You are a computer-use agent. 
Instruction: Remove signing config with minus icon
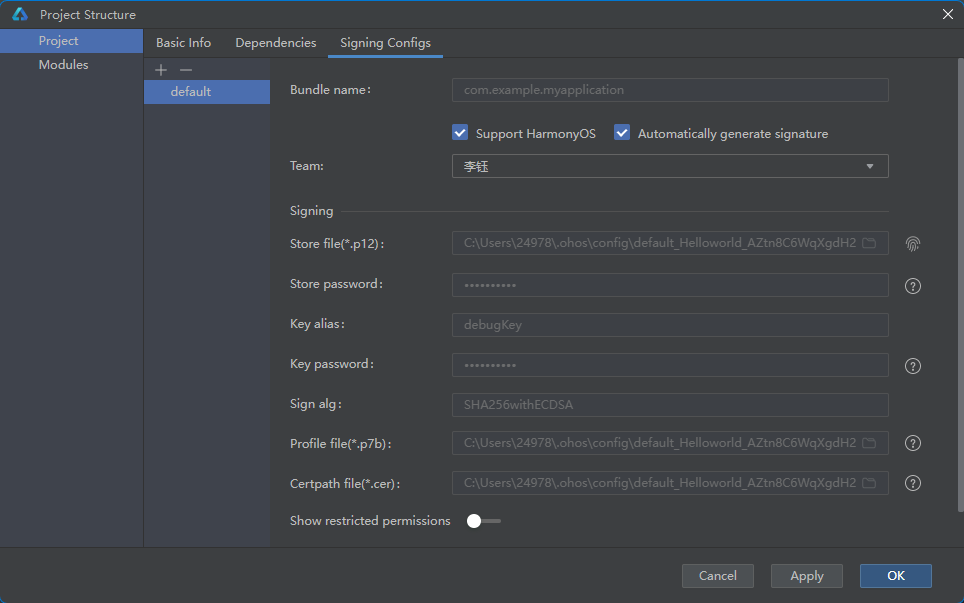[186, 70]
